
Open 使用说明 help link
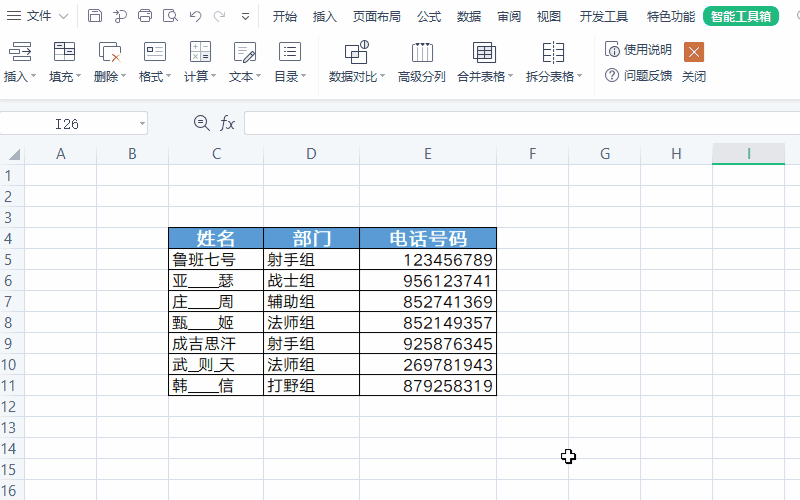pyautogui.click(x=638, y=49)
